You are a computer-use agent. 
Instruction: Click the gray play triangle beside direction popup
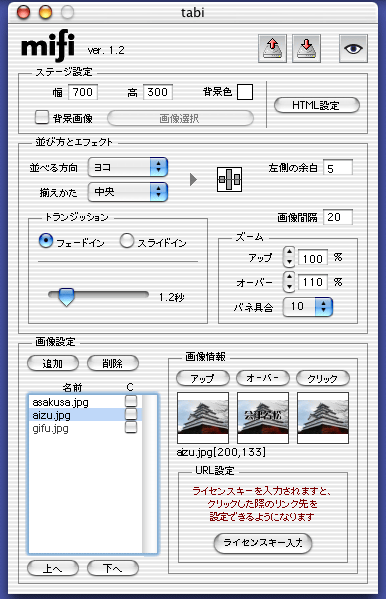click(193, 179)
